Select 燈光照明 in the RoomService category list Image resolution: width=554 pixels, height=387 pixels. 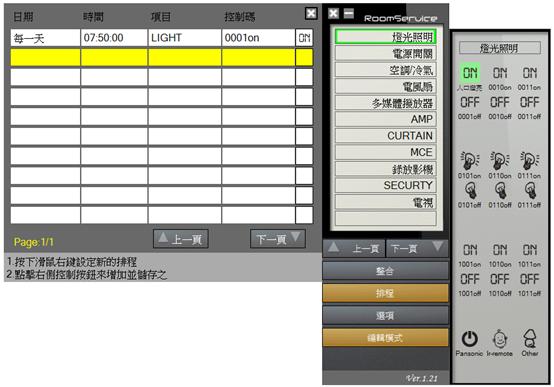[x=385, y=37]
